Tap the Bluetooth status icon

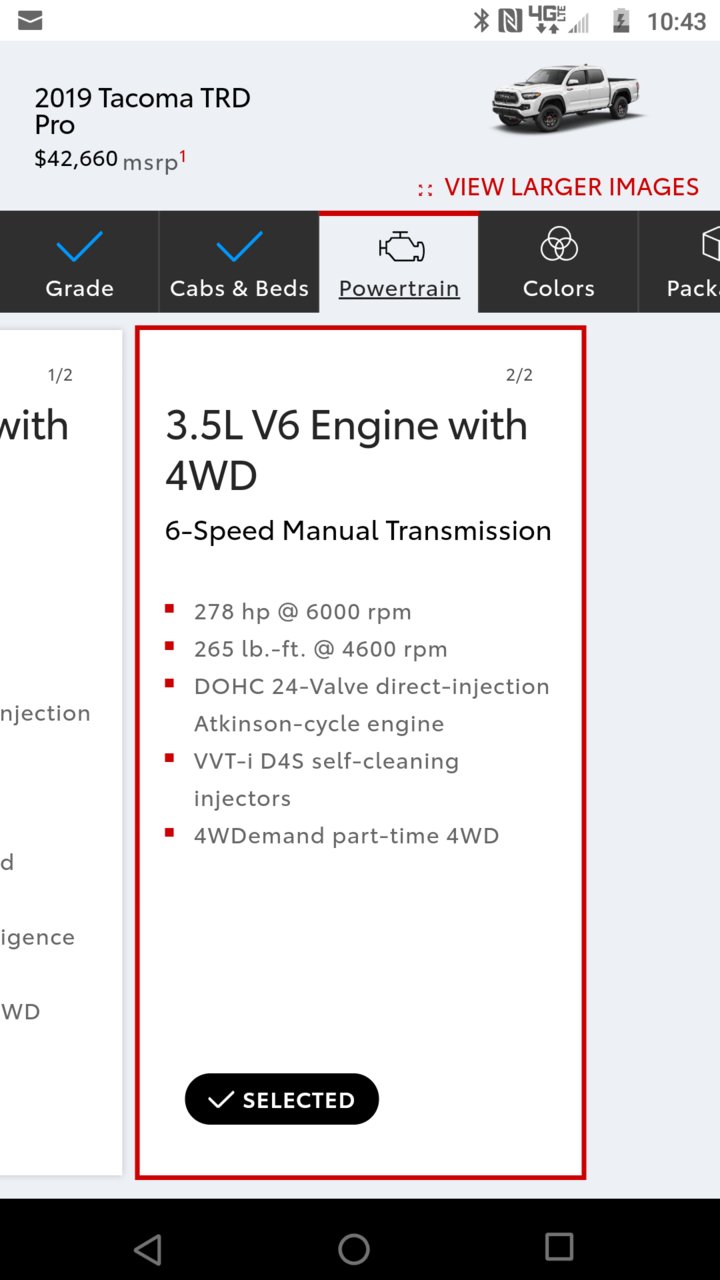coord(481,20)
